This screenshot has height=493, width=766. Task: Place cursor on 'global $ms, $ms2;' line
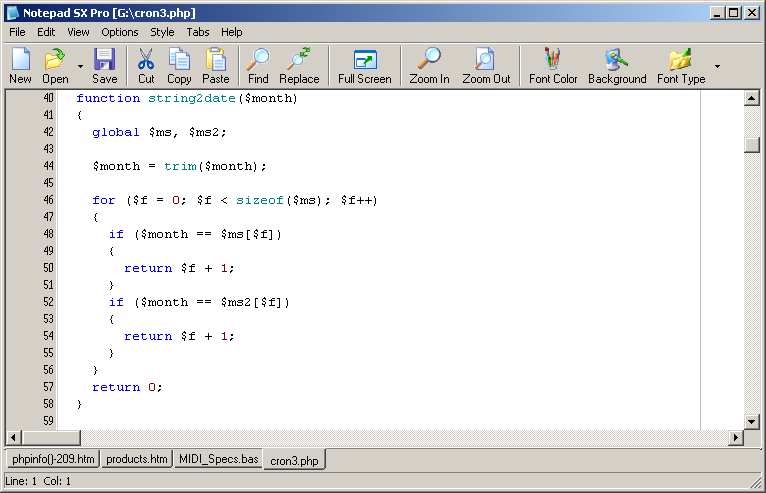[x=159, y=132]
